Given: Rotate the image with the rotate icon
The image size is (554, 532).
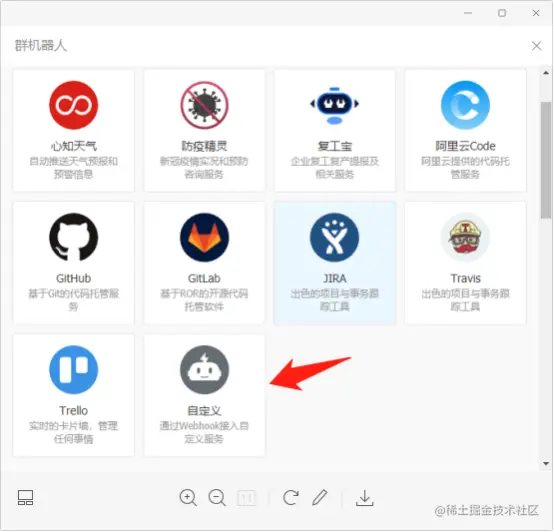Looking at the screenshot, I should coord(290,498).
